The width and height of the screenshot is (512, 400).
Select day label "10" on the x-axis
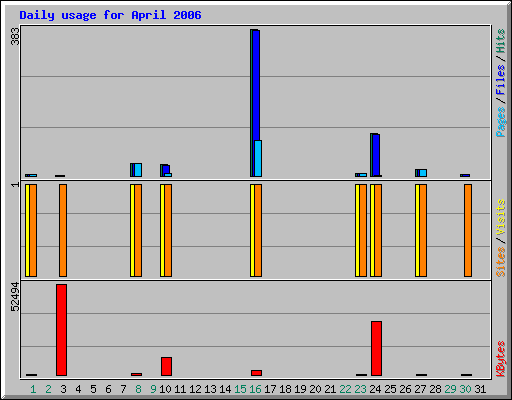[165, 389]
